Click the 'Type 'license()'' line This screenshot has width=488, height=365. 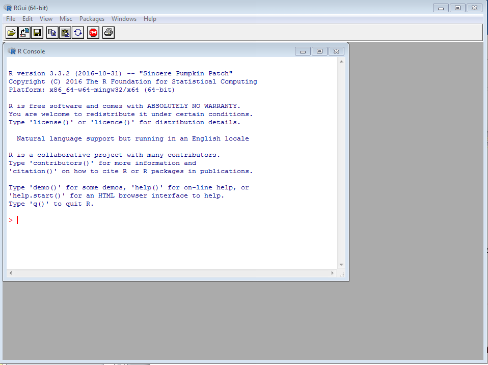[x=124, y=122]
